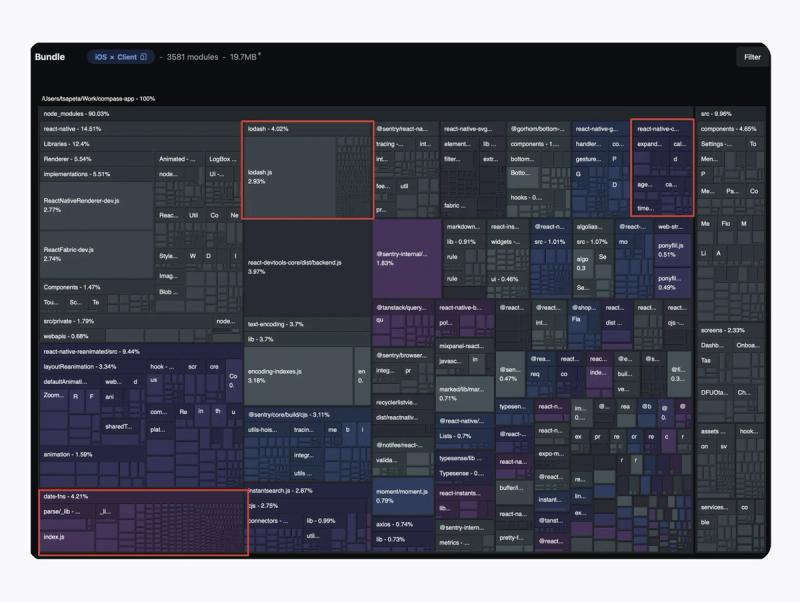
Task: Open the @tanstack/query node
Action: (x=403, y=308)
